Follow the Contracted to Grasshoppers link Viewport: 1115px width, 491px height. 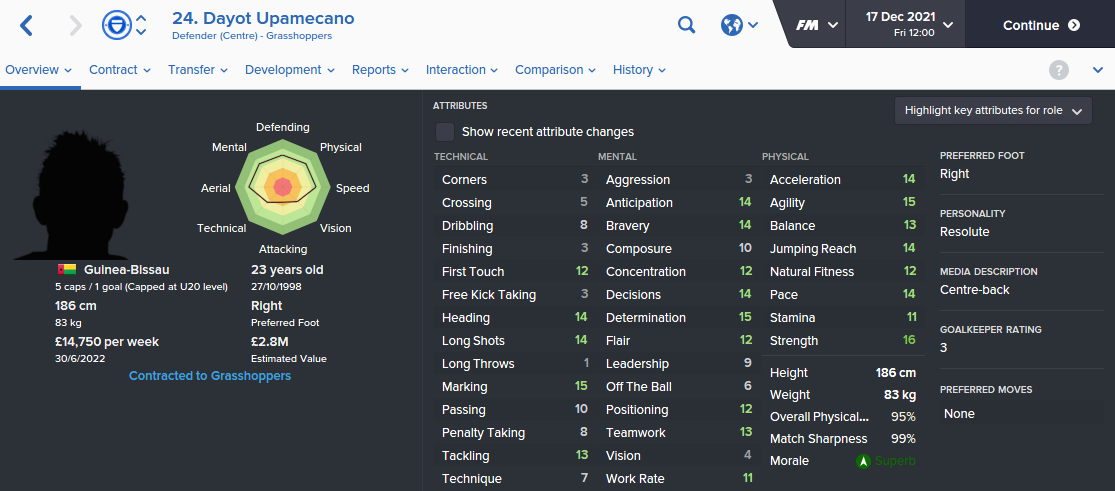(210, 376)
